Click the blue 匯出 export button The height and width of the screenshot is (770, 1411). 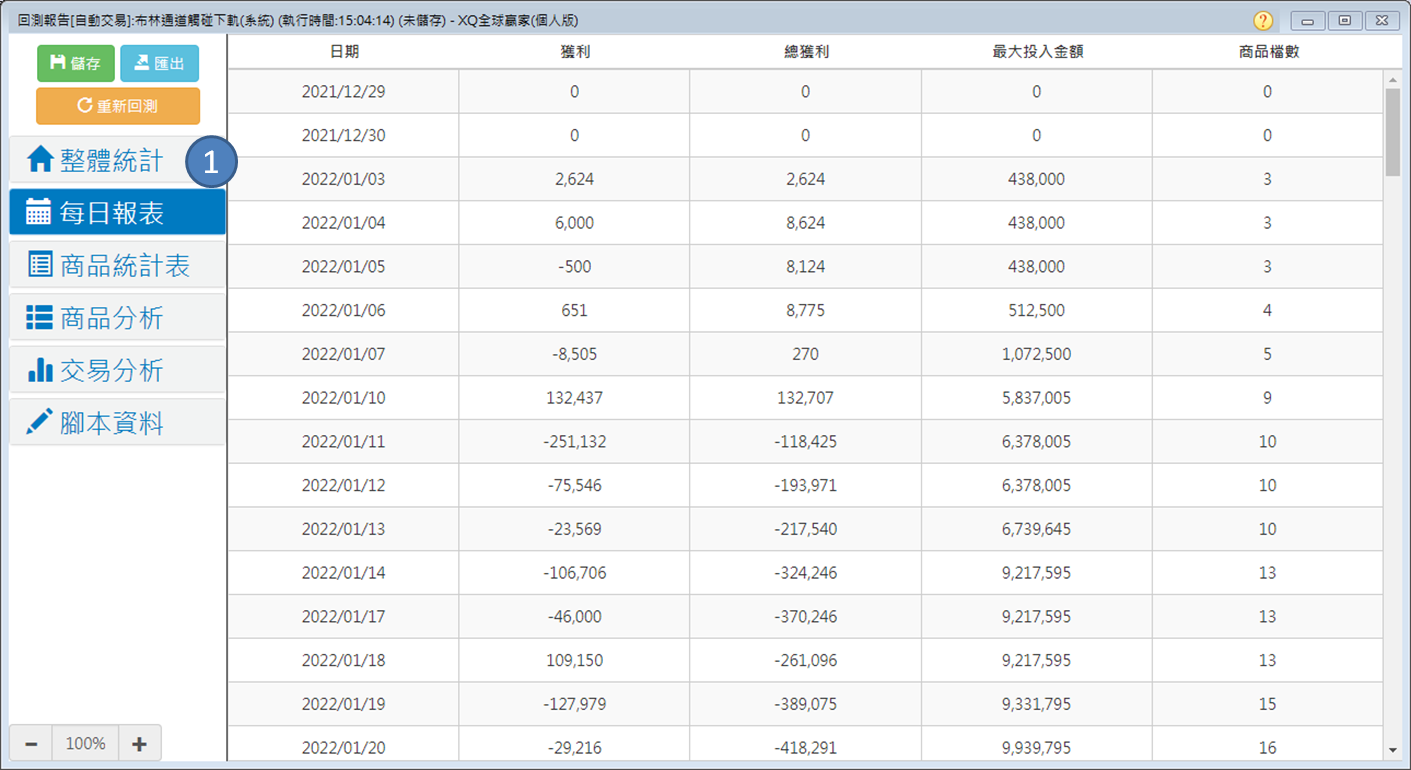click(159, 63)
